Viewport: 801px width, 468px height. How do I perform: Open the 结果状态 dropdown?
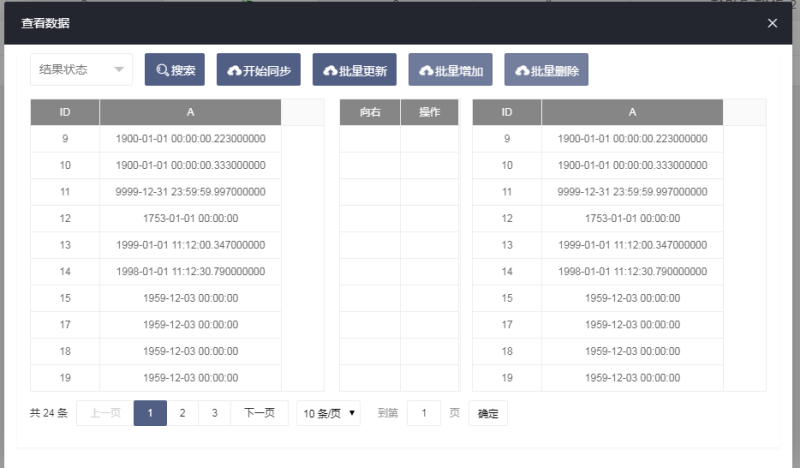(x=81, y=70)
